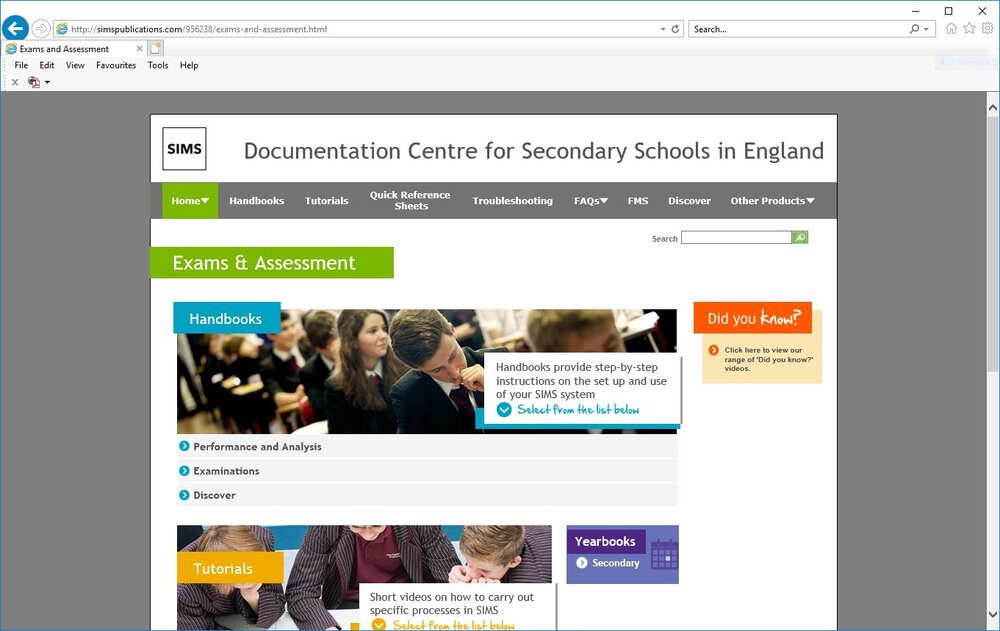The width and height of the screenshot is (1000, 631).
Task: Click the refresh icon in address bar
Action: pyautogui.click(x=675, y=29)
